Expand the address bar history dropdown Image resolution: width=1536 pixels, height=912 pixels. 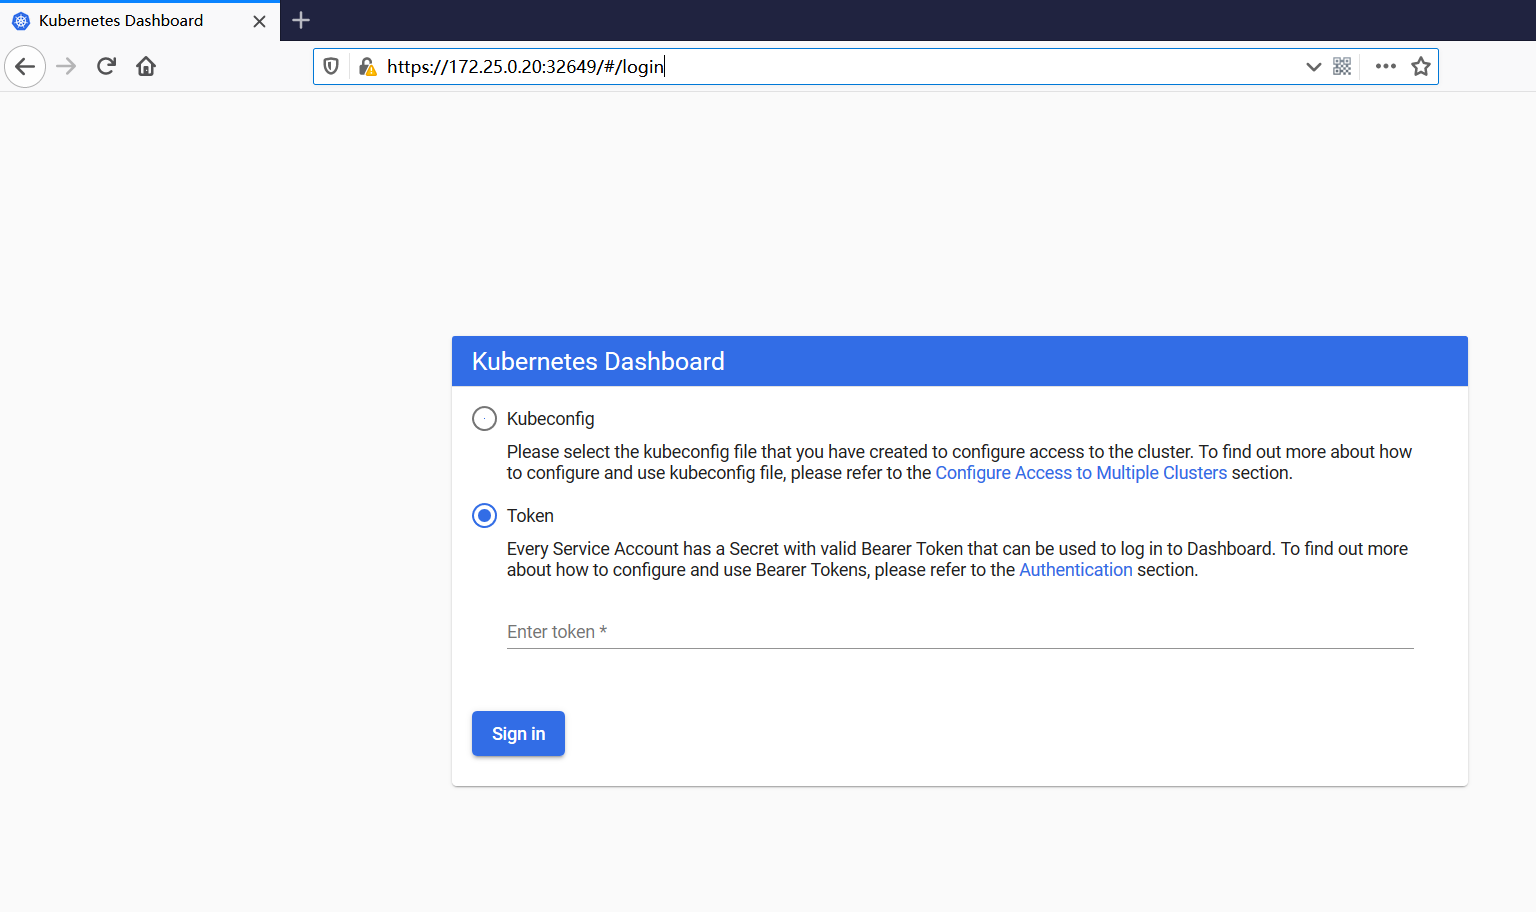(x=1313, y=67)
